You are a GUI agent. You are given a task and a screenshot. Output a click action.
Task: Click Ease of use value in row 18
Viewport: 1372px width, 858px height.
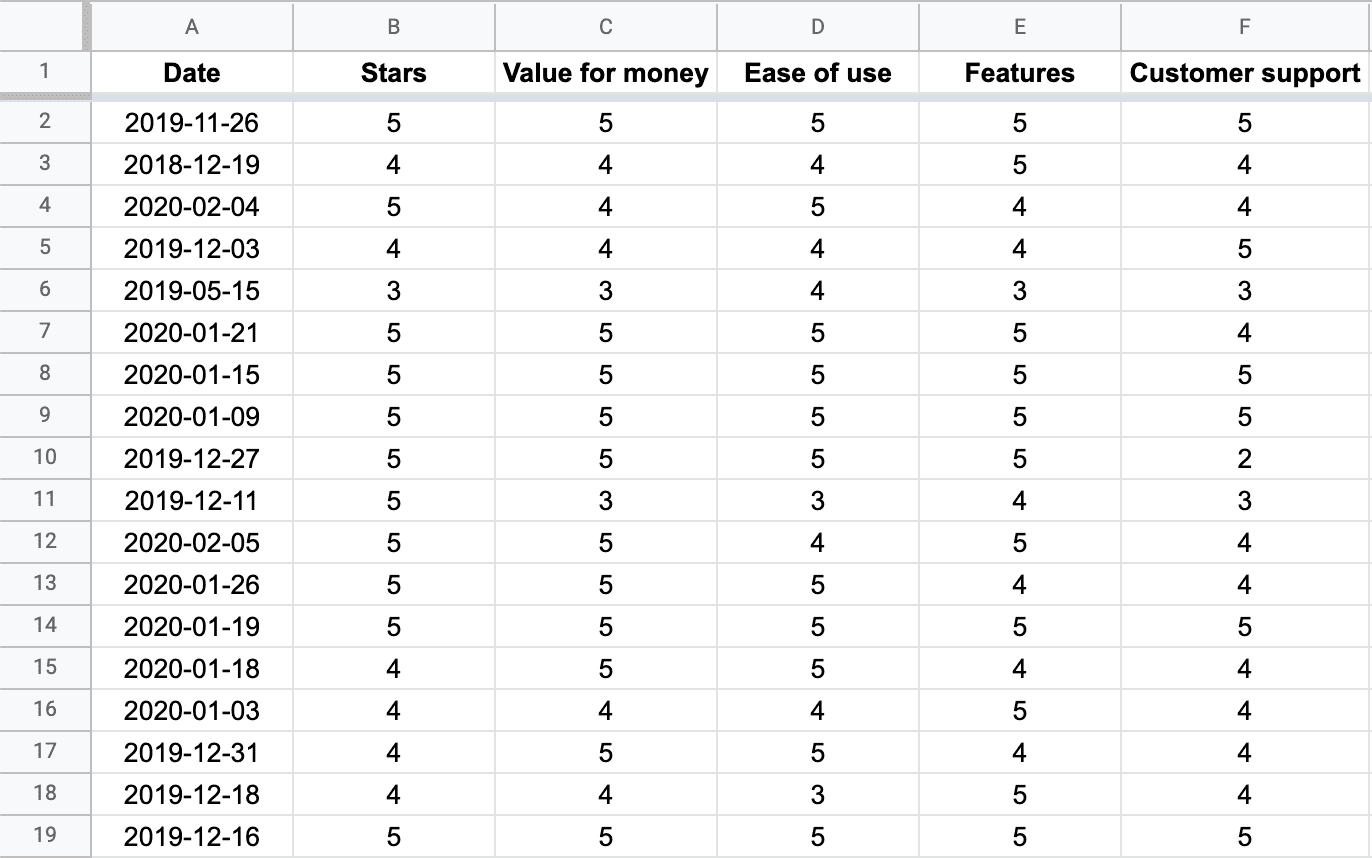tap(818, 795)
